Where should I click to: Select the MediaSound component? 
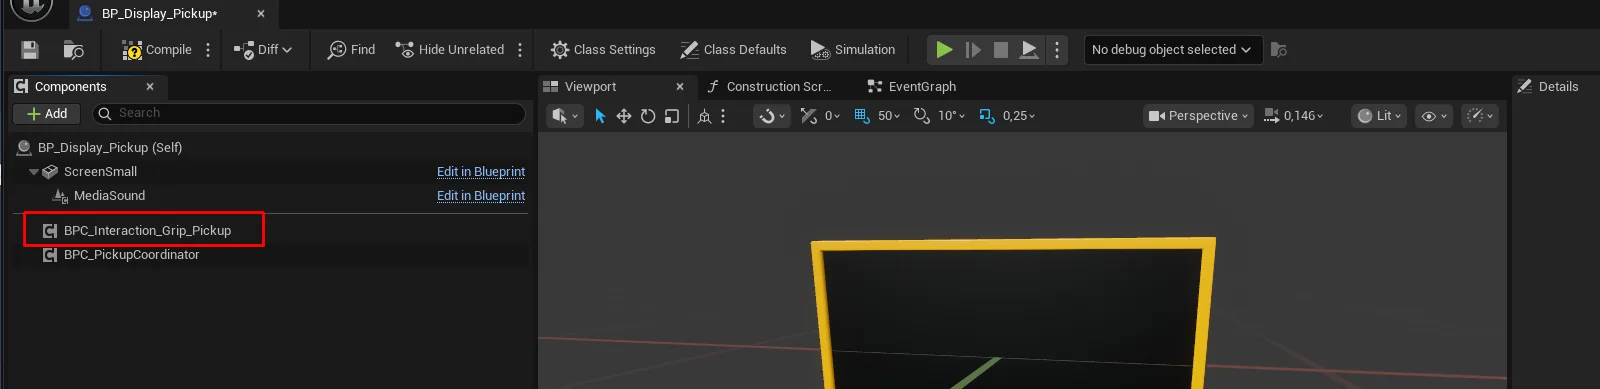pyautogui.click(x=109, y=196)
